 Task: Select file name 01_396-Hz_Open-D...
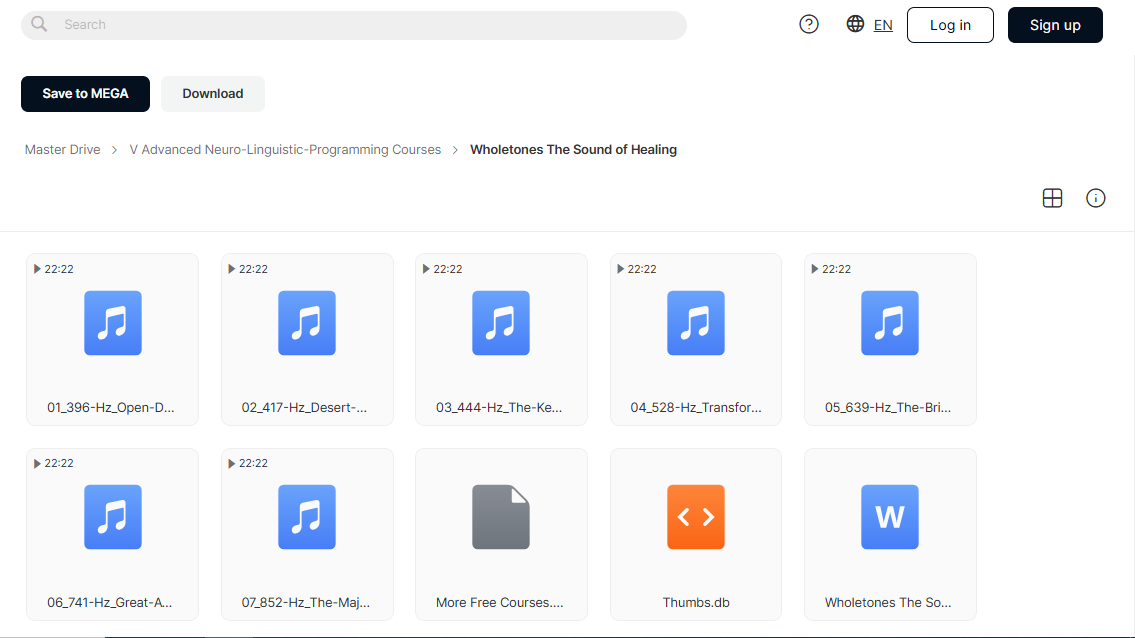pos(111,408)
